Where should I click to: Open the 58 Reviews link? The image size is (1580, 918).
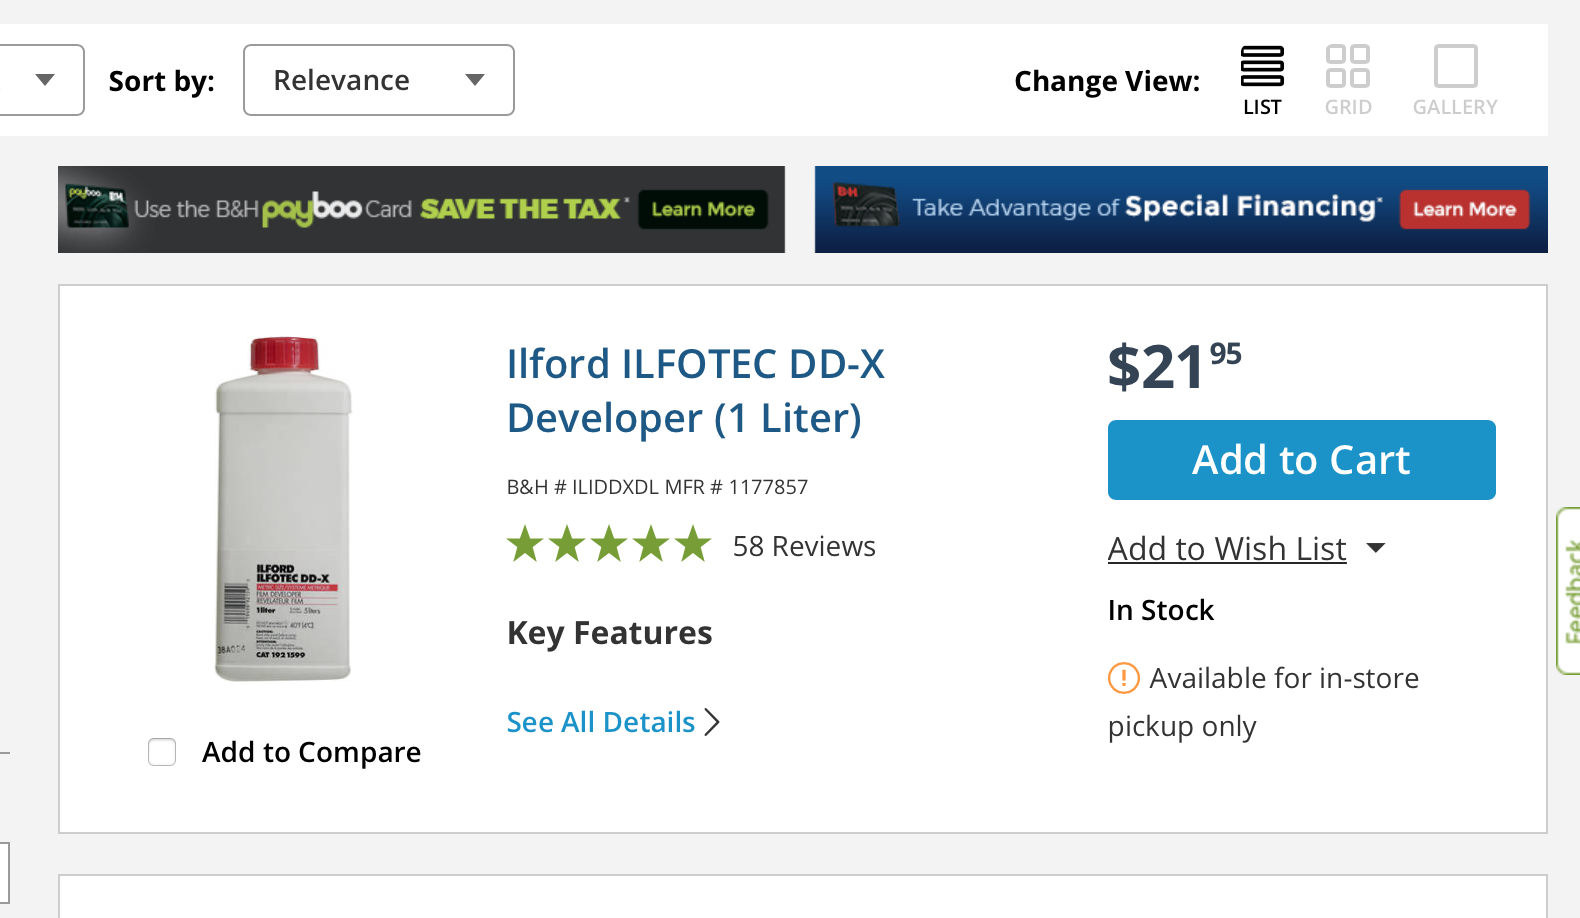[x=804, y=546]
